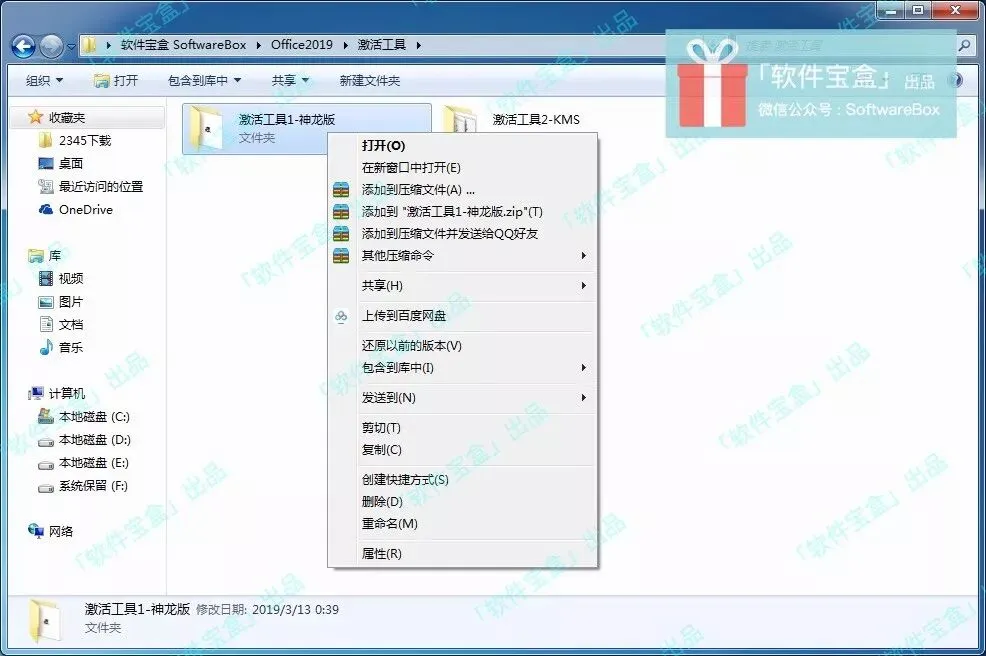Expand arrow after 激活工具 breadcrumb
The height and width of the screenshot is (656, 986).
[418, 45]
